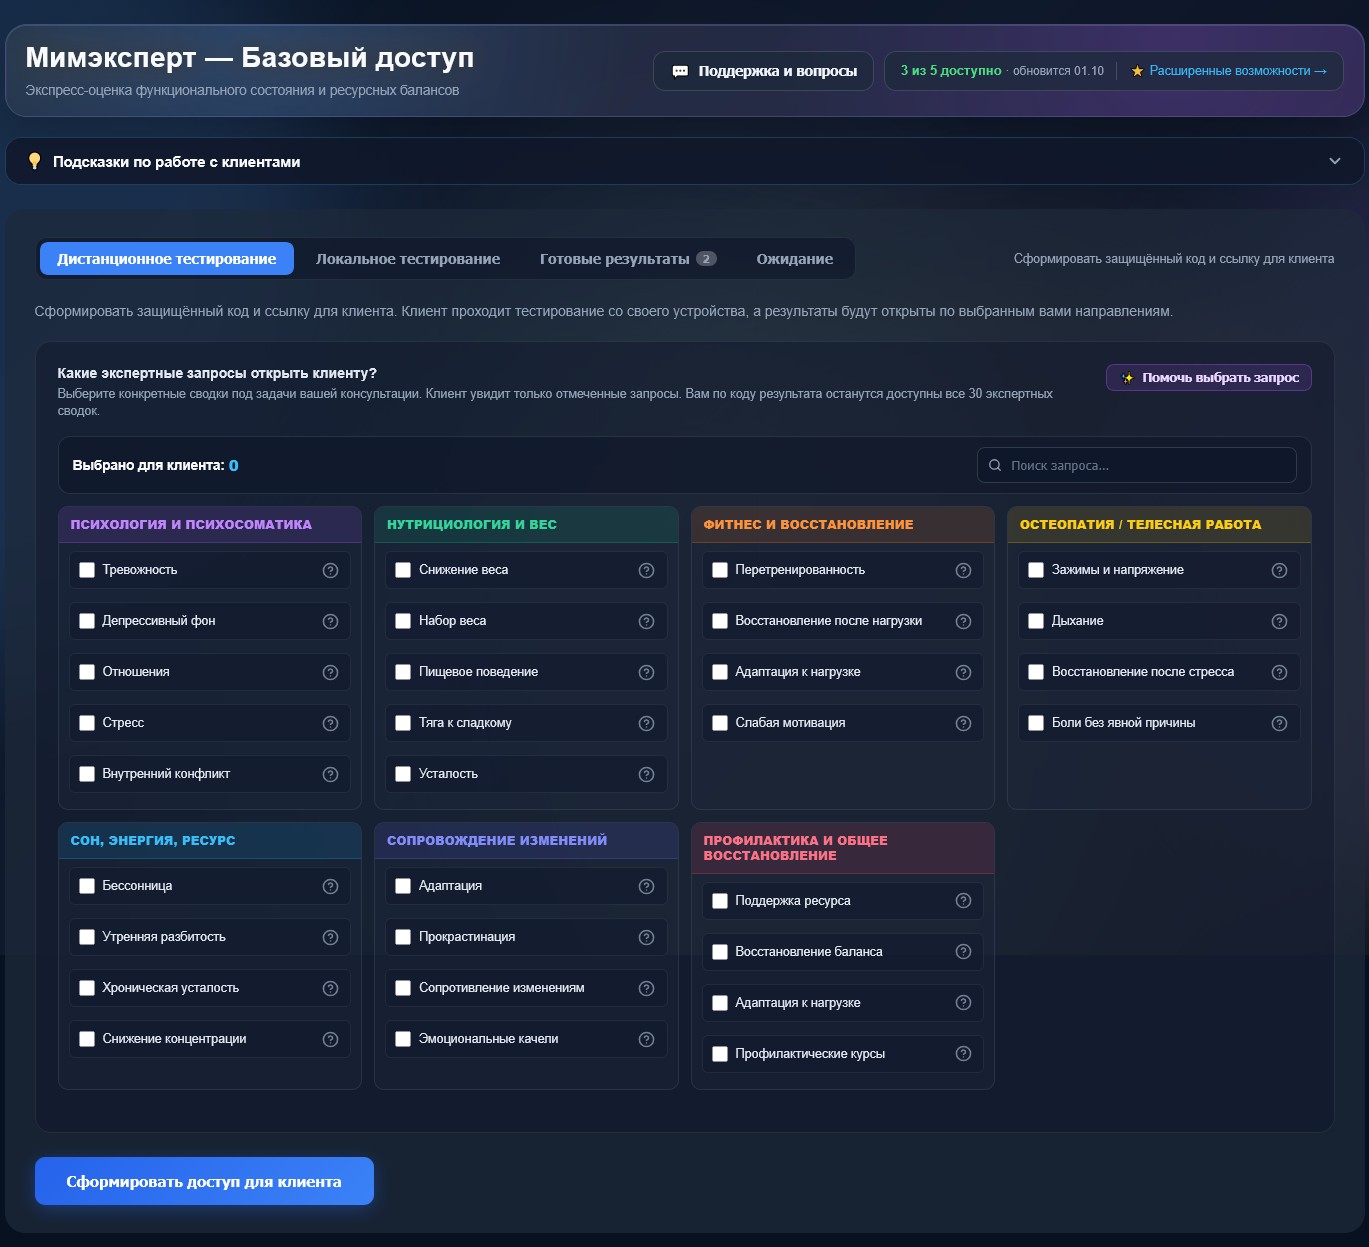Open help icon for Зажимы и напряжение
This screenshot has height=1247, width=1369.
click(x=1279, y=570)
